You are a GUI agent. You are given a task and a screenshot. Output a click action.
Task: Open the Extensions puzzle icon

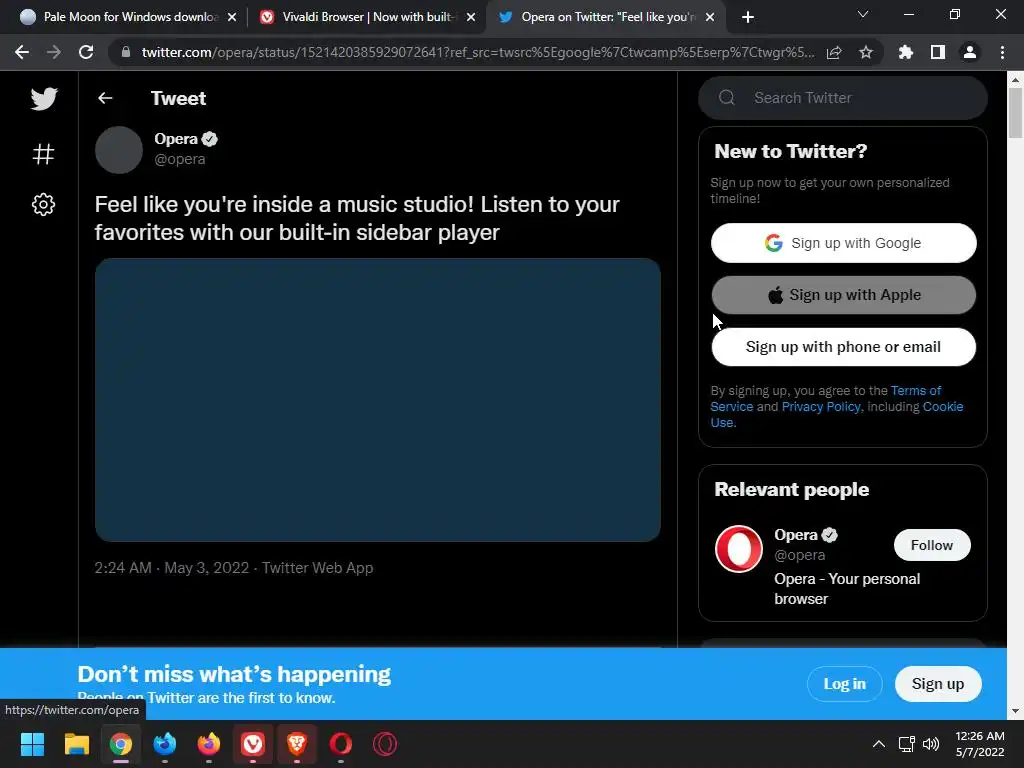point(906,52)
